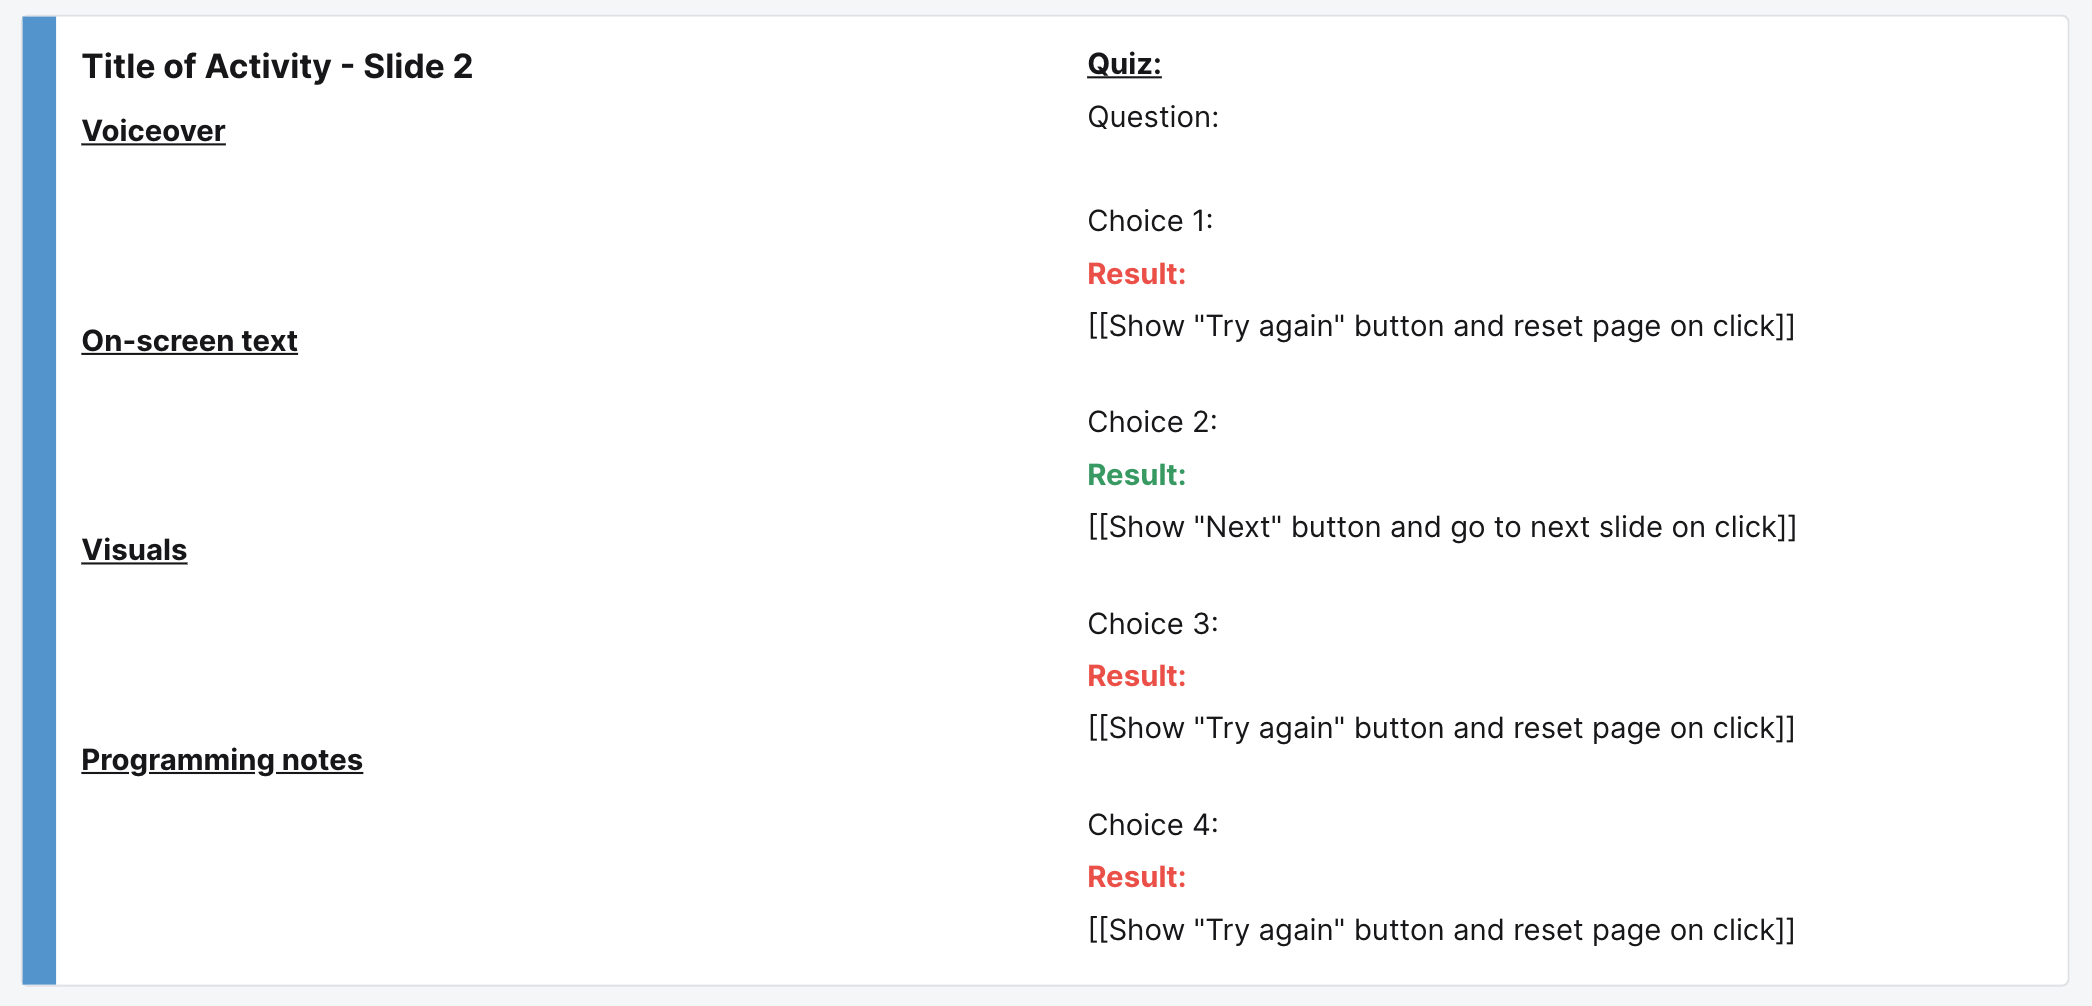Select the Visuals section heading
The width and height of the screenshot is (2092, 1006).
(134, 550)
